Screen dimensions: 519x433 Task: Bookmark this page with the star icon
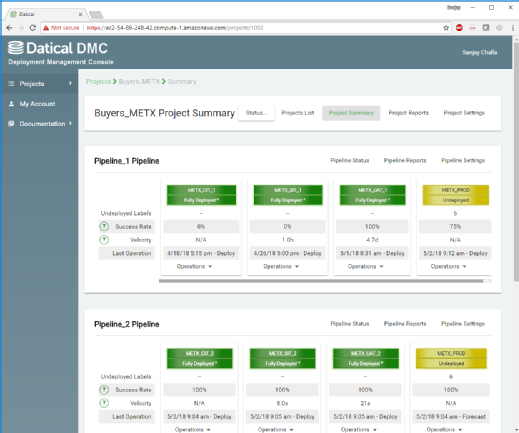pyautogui.click(x=446, y=28)
